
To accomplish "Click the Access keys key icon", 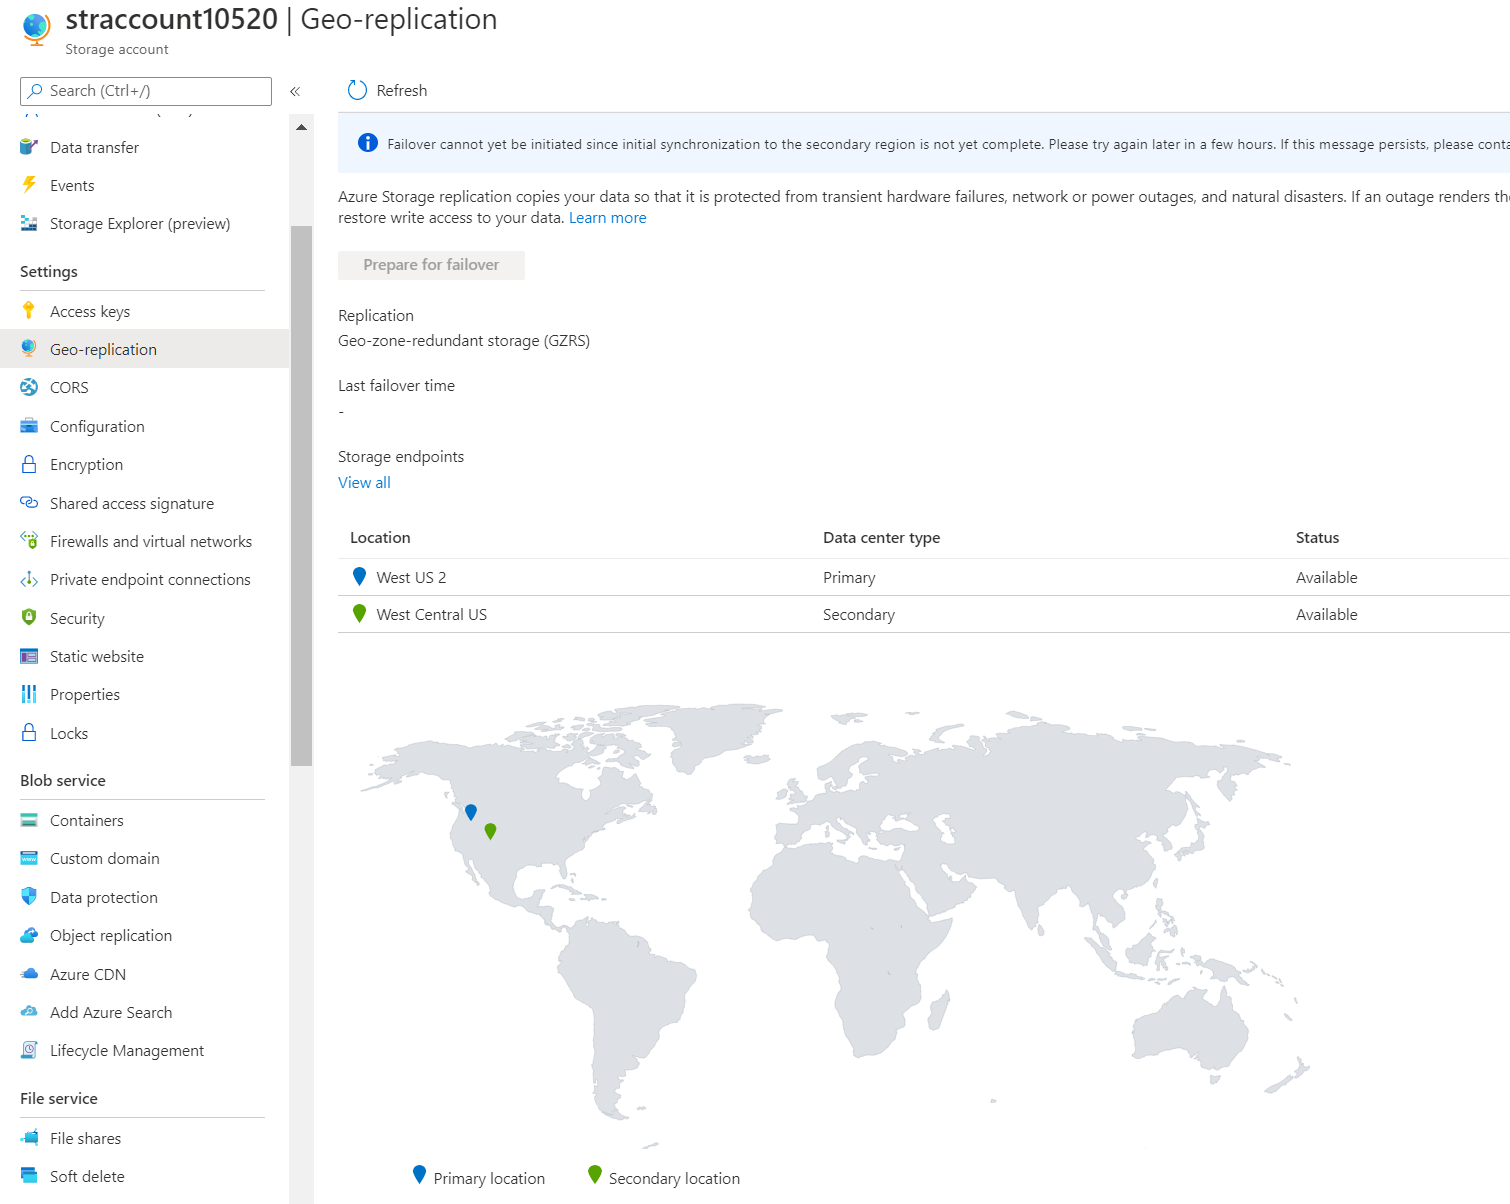I will click(x=29, y=311).
